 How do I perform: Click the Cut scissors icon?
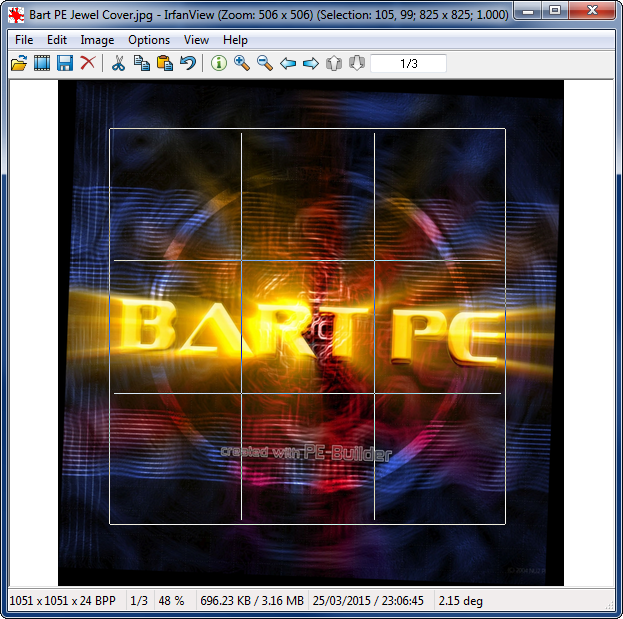(x=118, y=63)
